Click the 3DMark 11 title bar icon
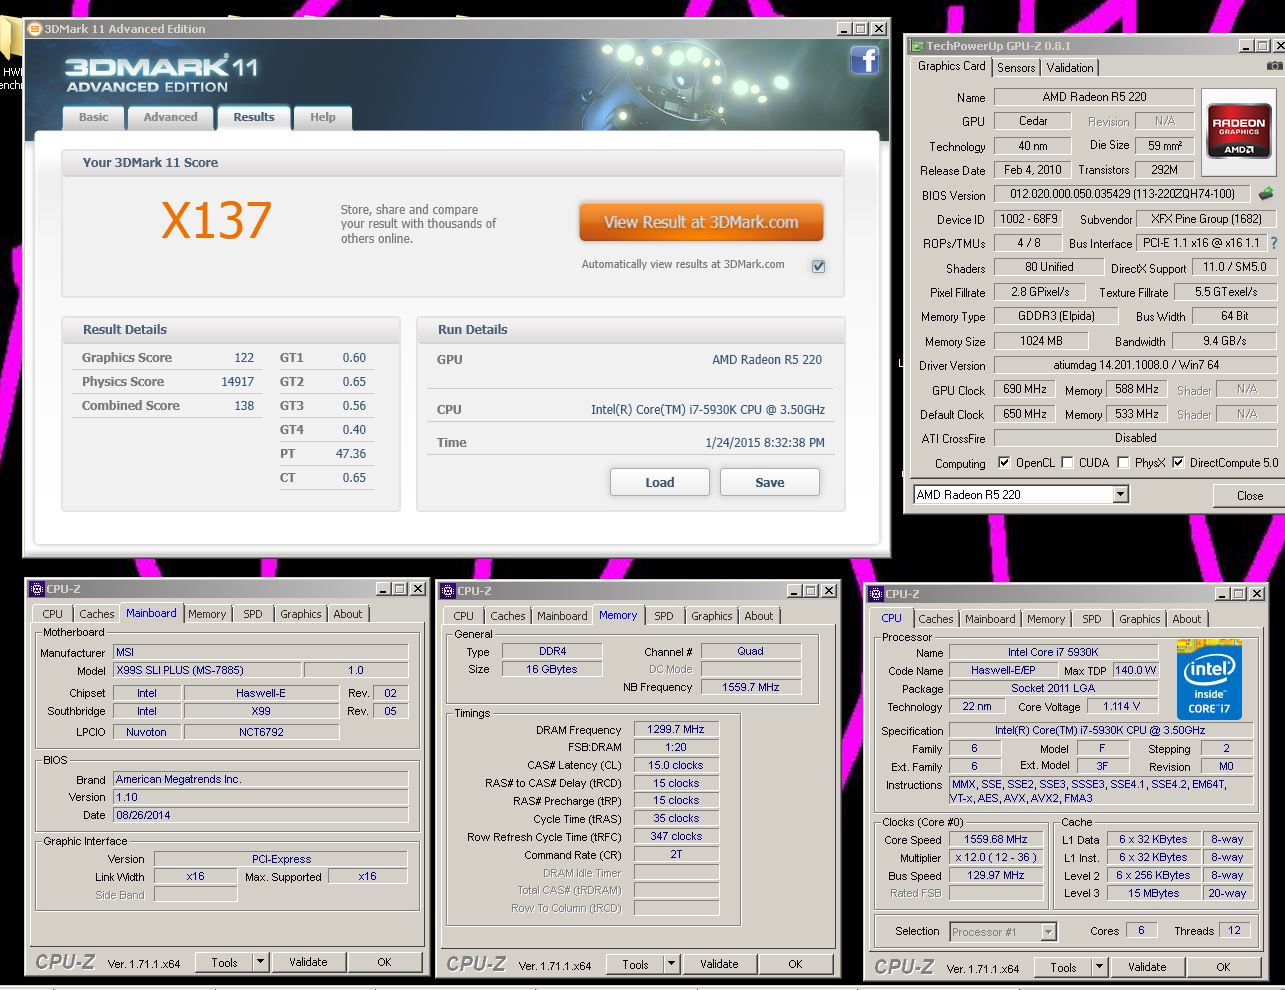This screenshot has height=990, width=1285. (35, 29)
